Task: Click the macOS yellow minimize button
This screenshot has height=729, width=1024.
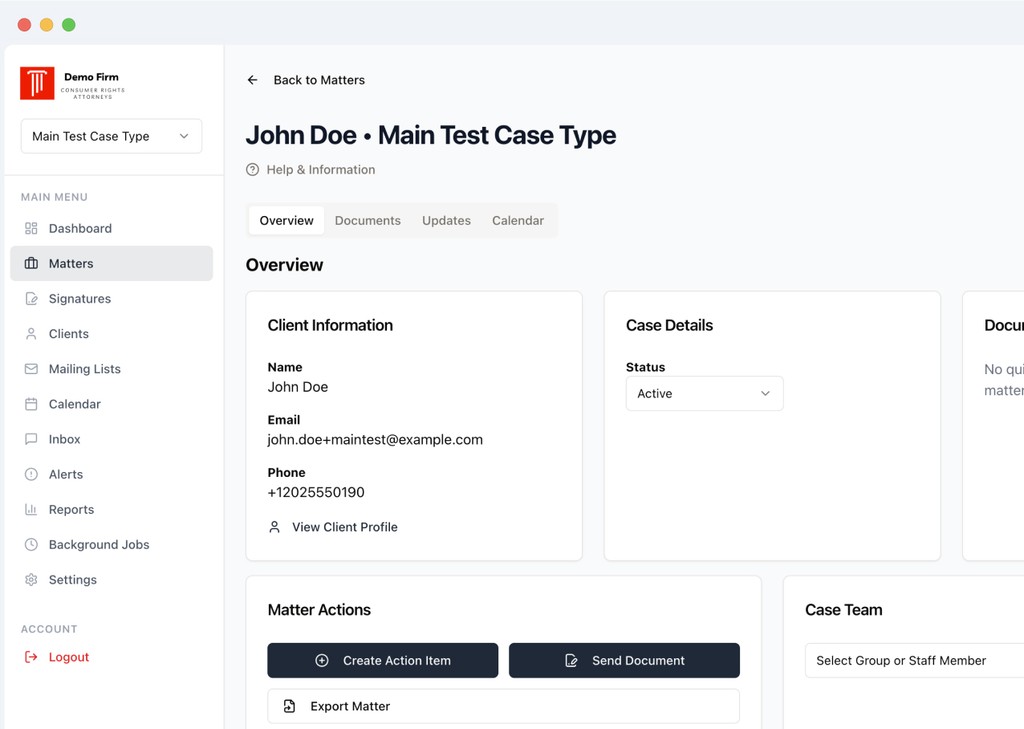Action: (x=46, y=25)
